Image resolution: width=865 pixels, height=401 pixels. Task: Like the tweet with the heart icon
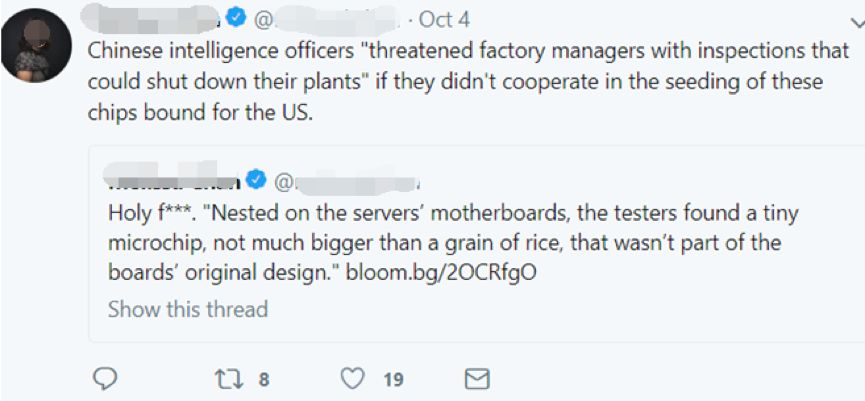point(351,378)
